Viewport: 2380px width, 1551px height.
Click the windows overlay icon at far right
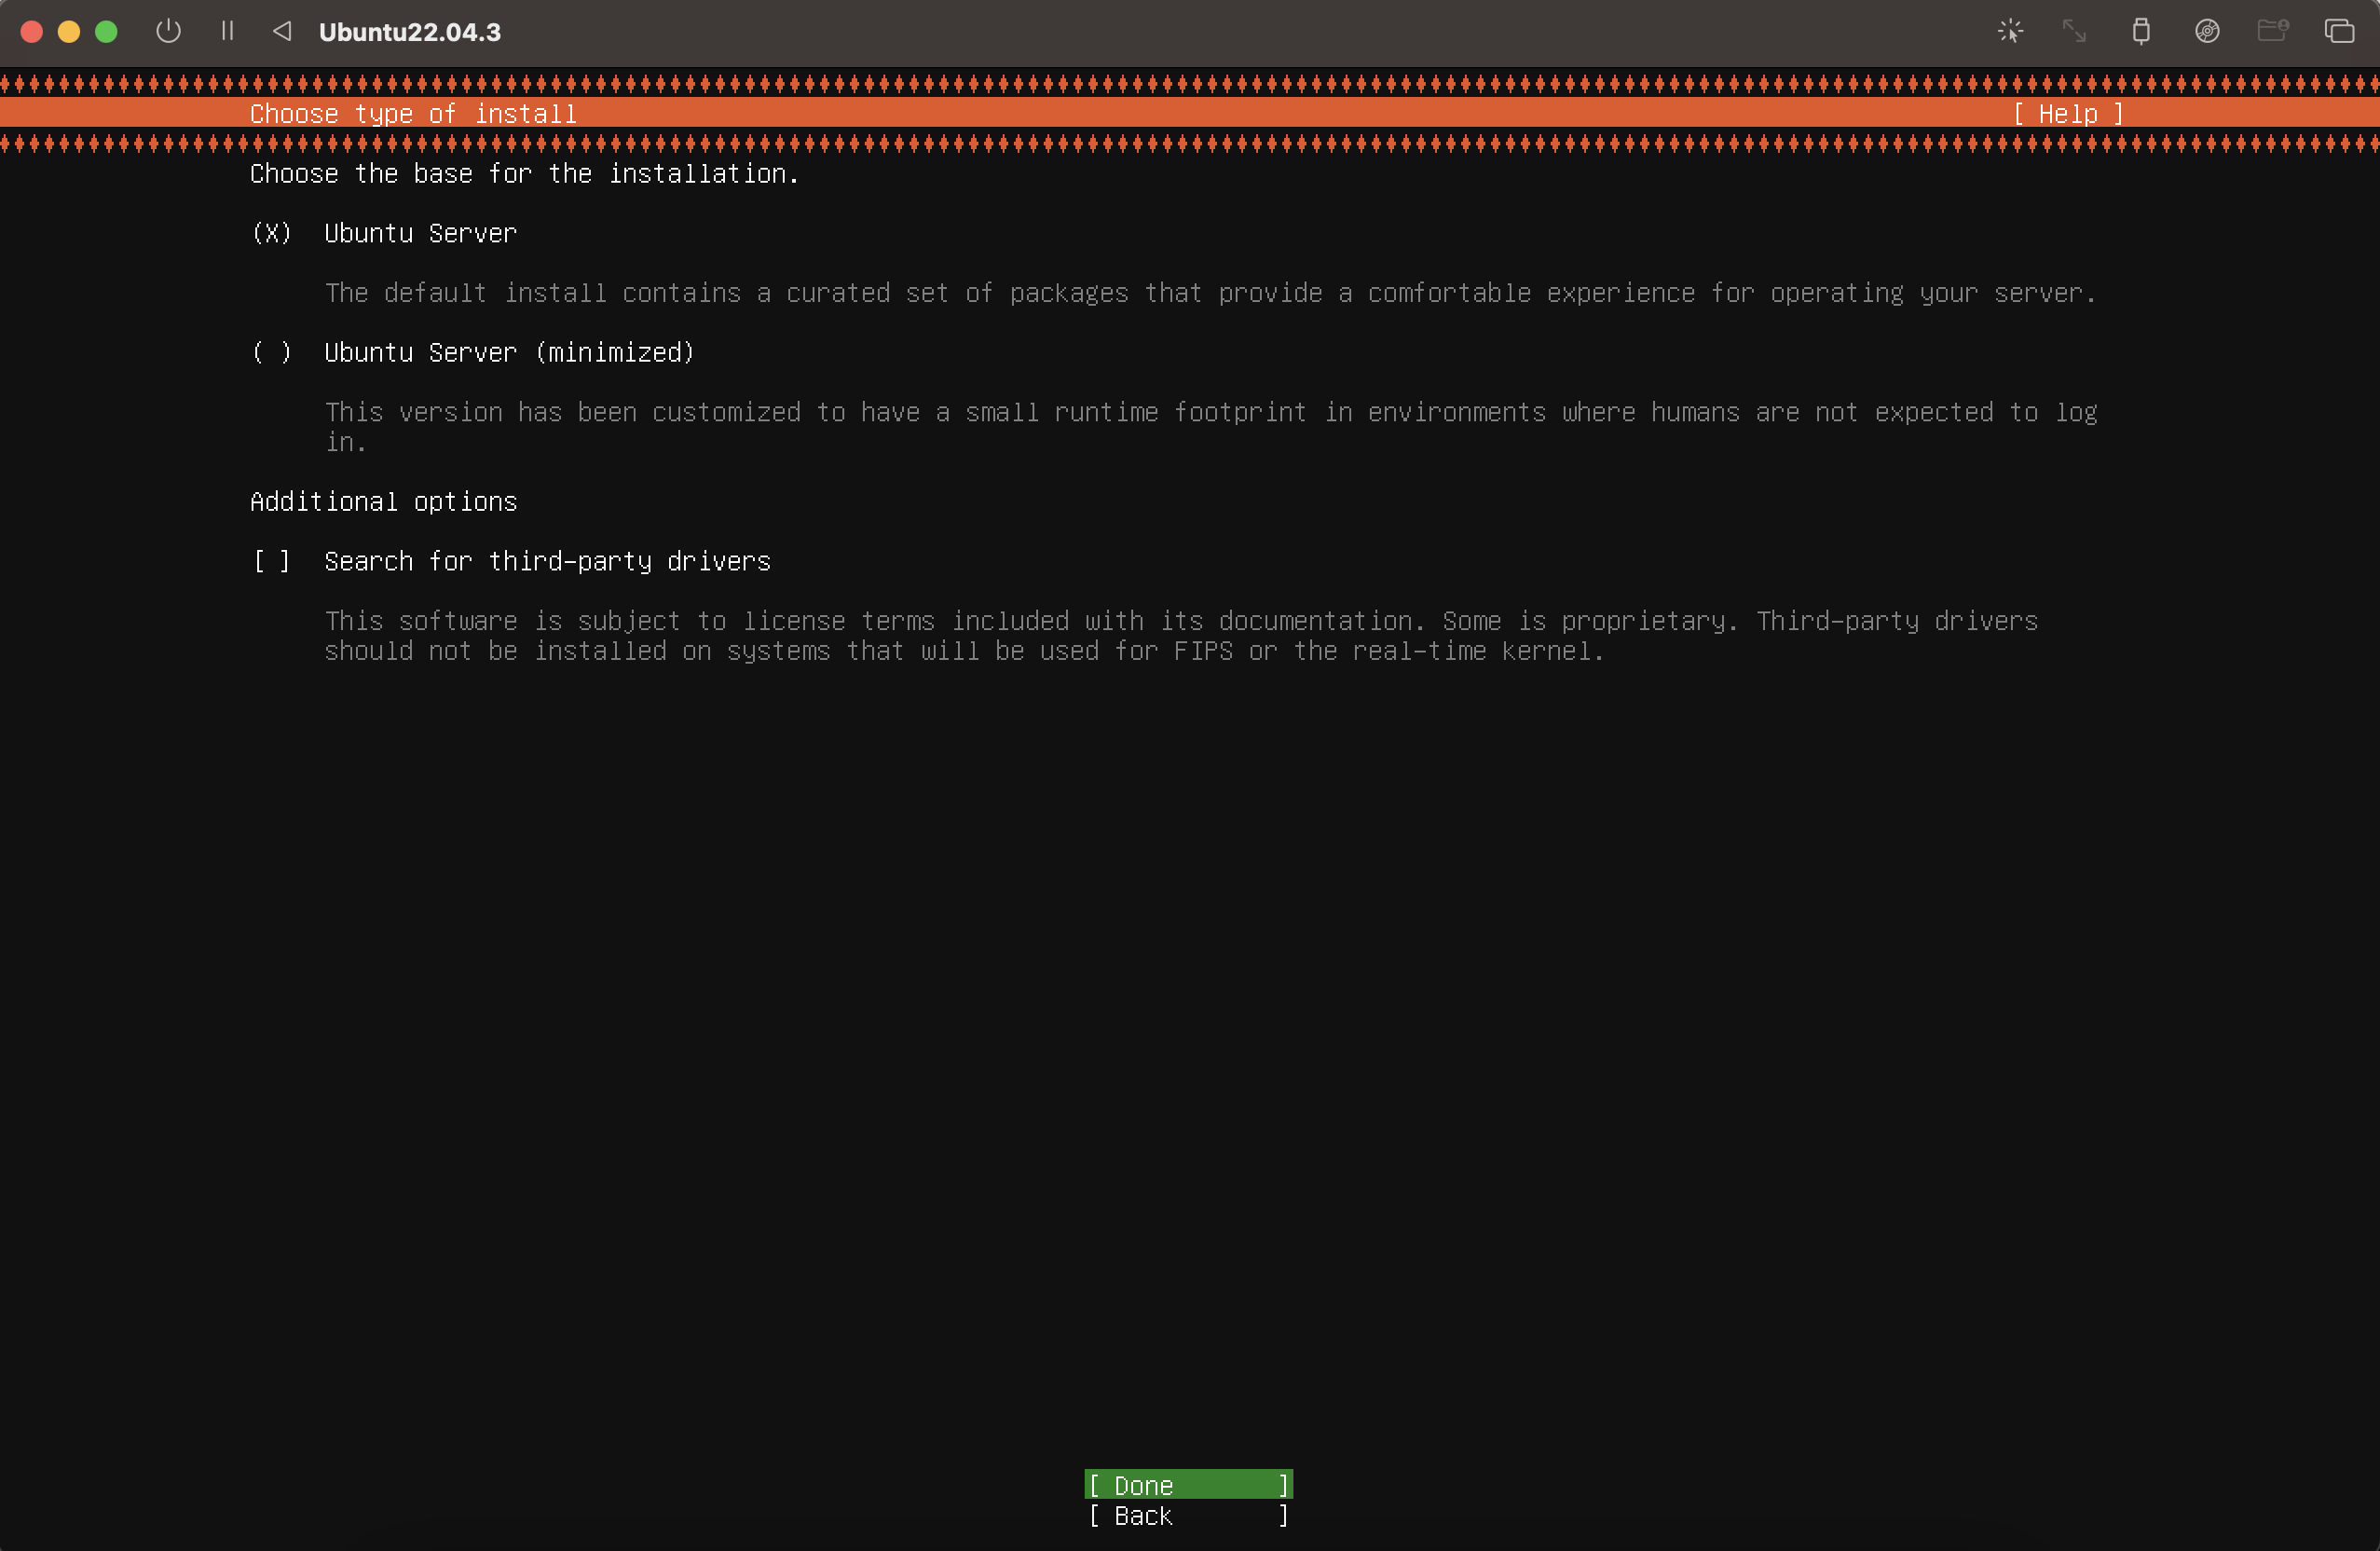point(2339,31)
